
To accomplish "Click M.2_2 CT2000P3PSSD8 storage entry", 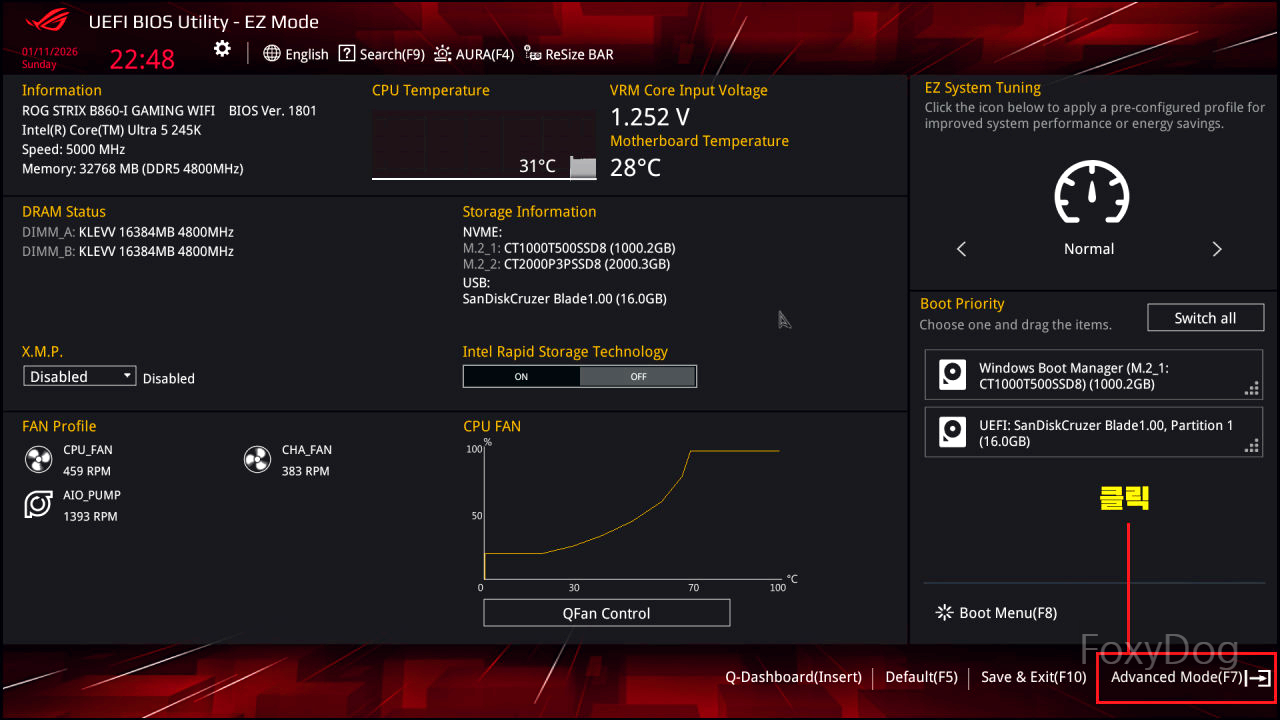I will 566,264.
